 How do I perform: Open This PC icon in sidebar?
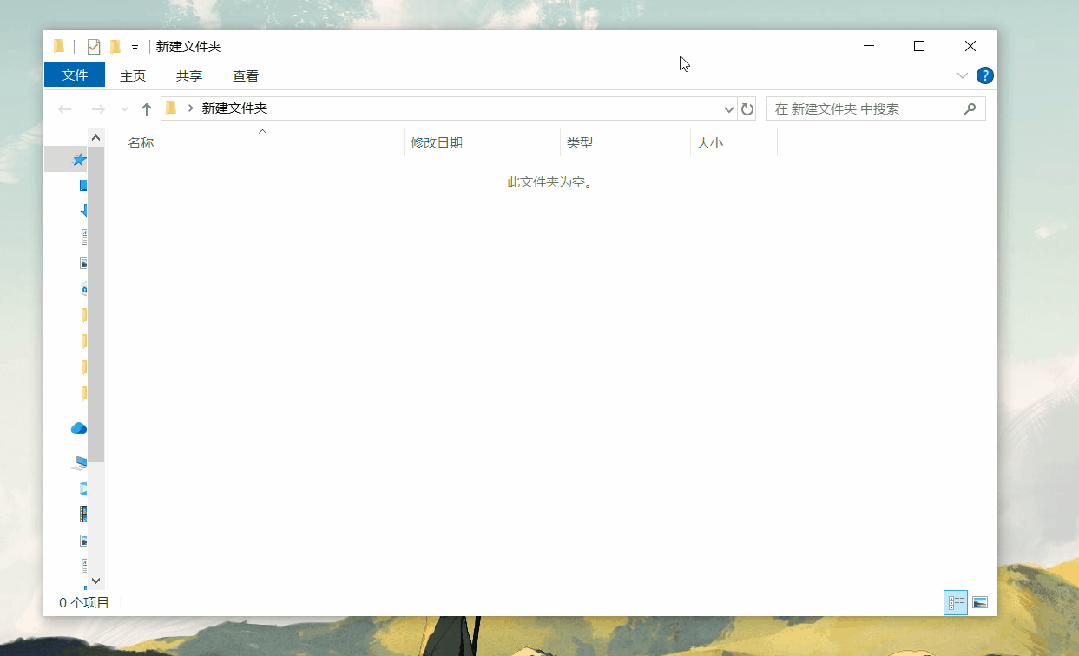coord(79,462)
